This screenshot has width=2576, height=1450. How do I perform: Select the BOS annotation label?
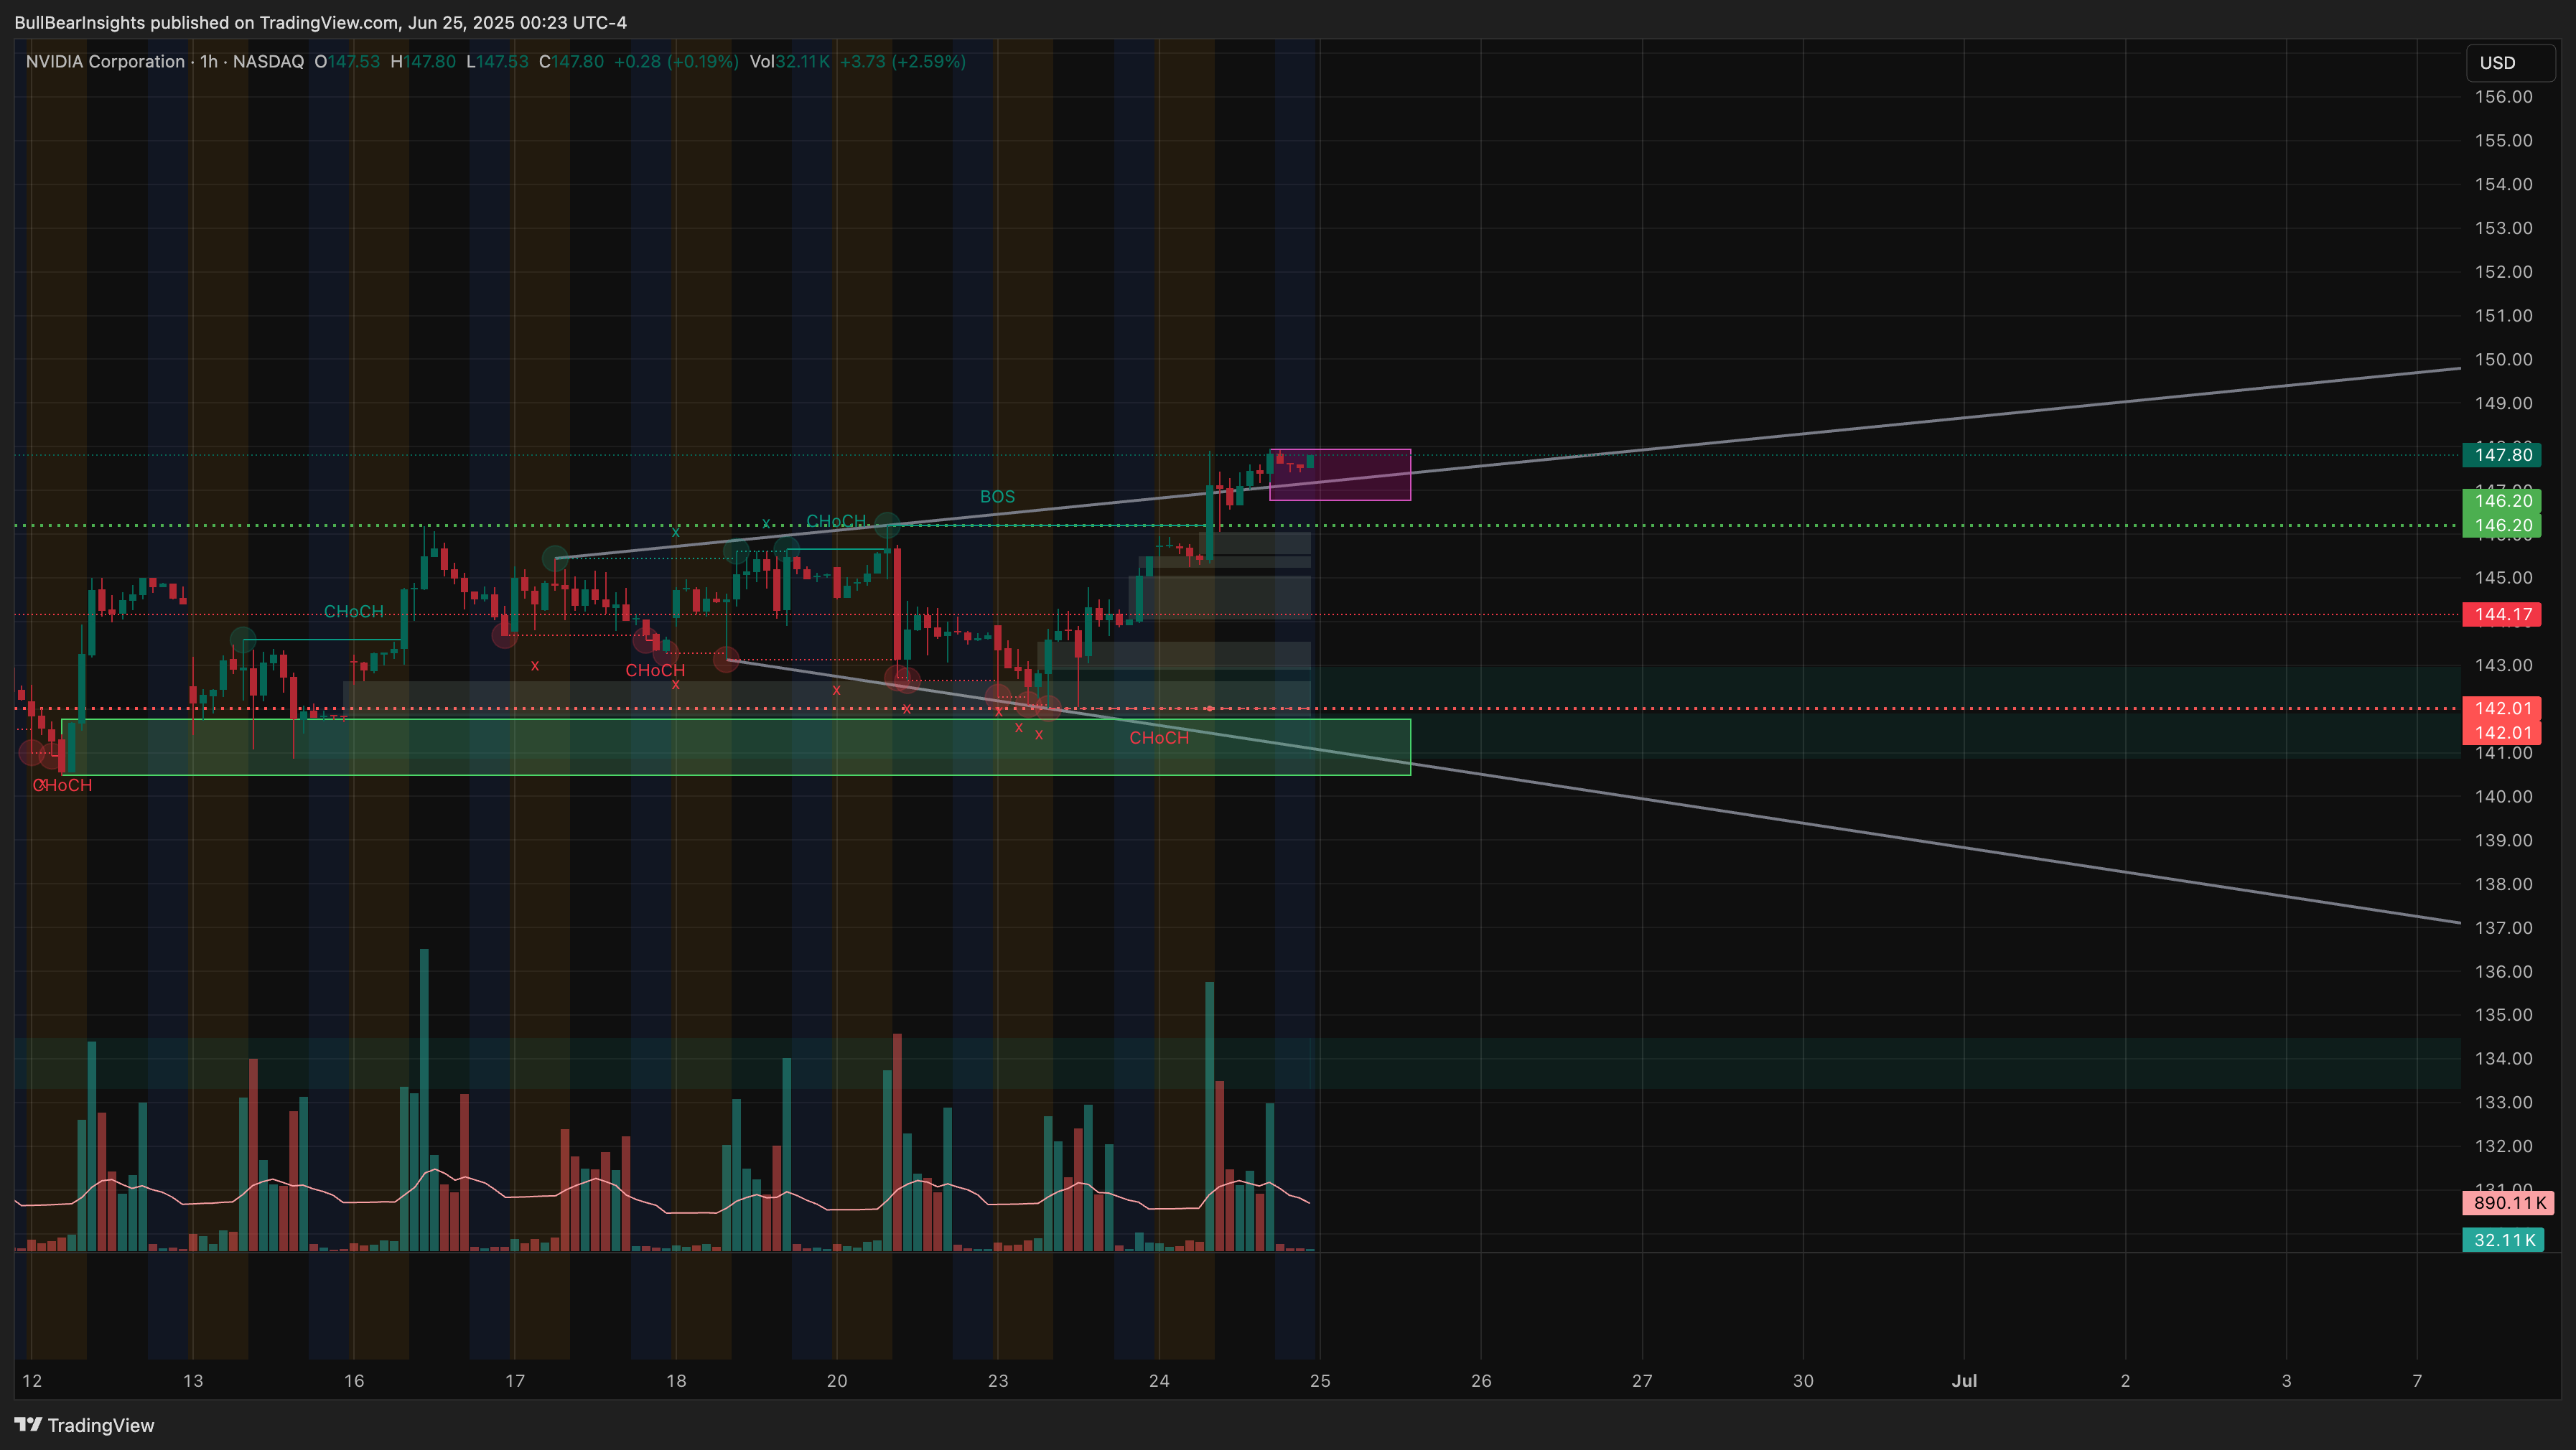click(x=997, y=497)
